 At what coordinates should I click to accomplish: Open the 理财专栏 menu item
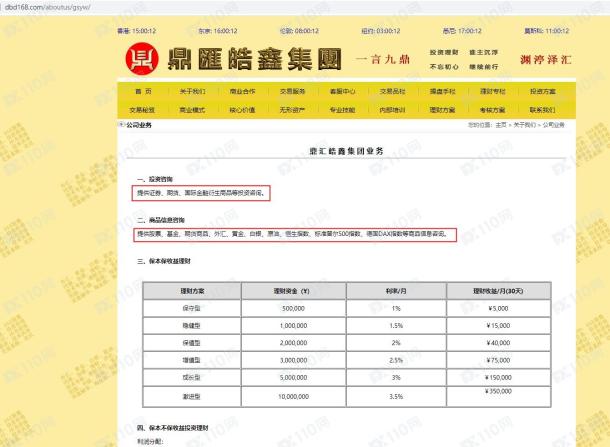coord(493,91)
